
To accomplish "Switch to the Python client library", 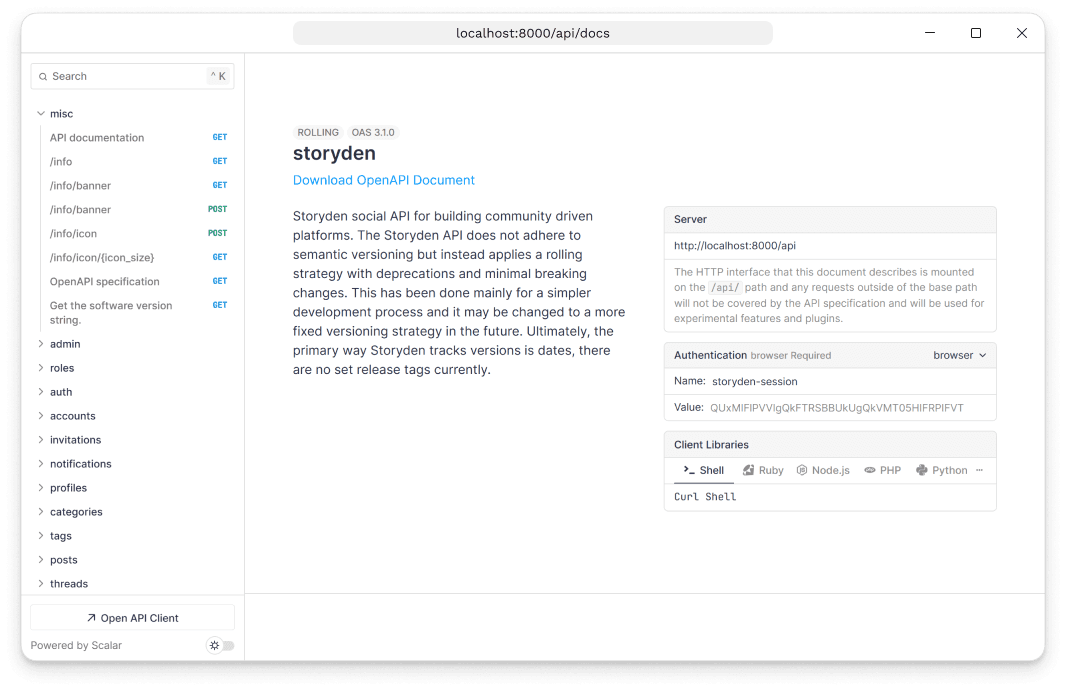I will point(941,470).
